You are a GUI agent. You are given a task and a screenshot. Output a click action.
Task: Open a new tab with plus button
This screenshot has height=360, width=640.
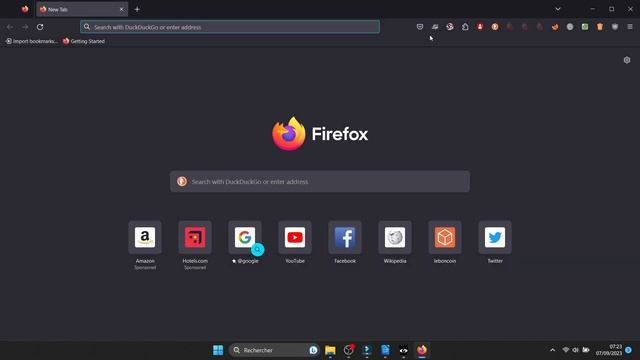[x=137, y=9]
